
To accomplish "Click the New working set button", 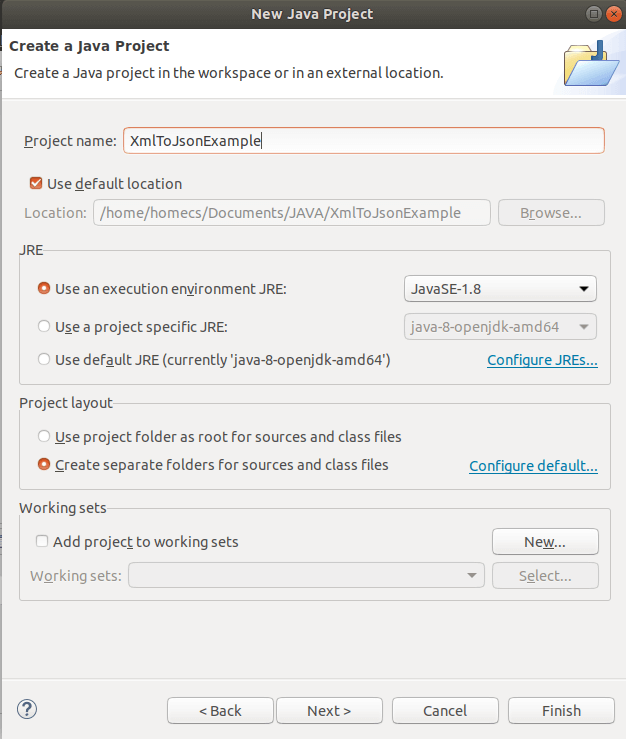I will pyautogui.click(x=545, y=542).
